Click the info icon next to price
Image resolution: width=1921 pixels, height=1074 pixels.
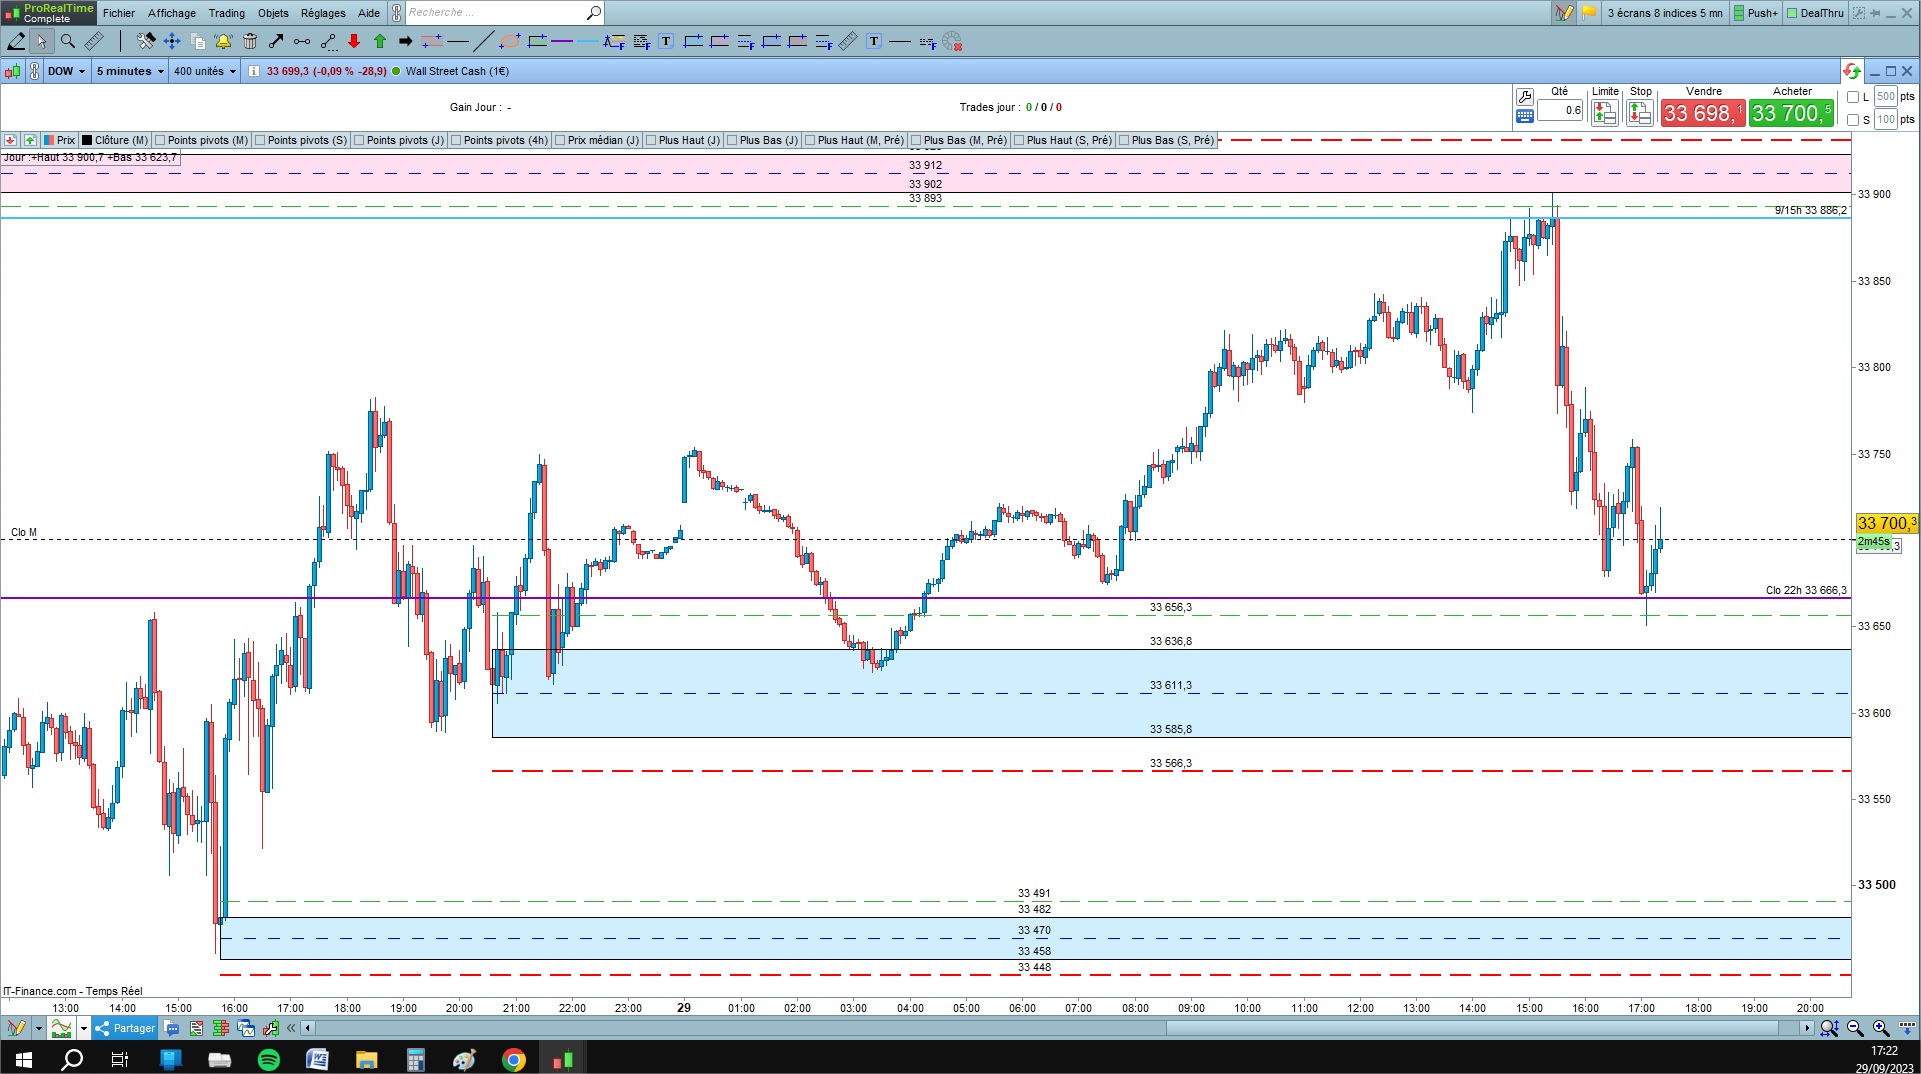(x=254, y=71)
